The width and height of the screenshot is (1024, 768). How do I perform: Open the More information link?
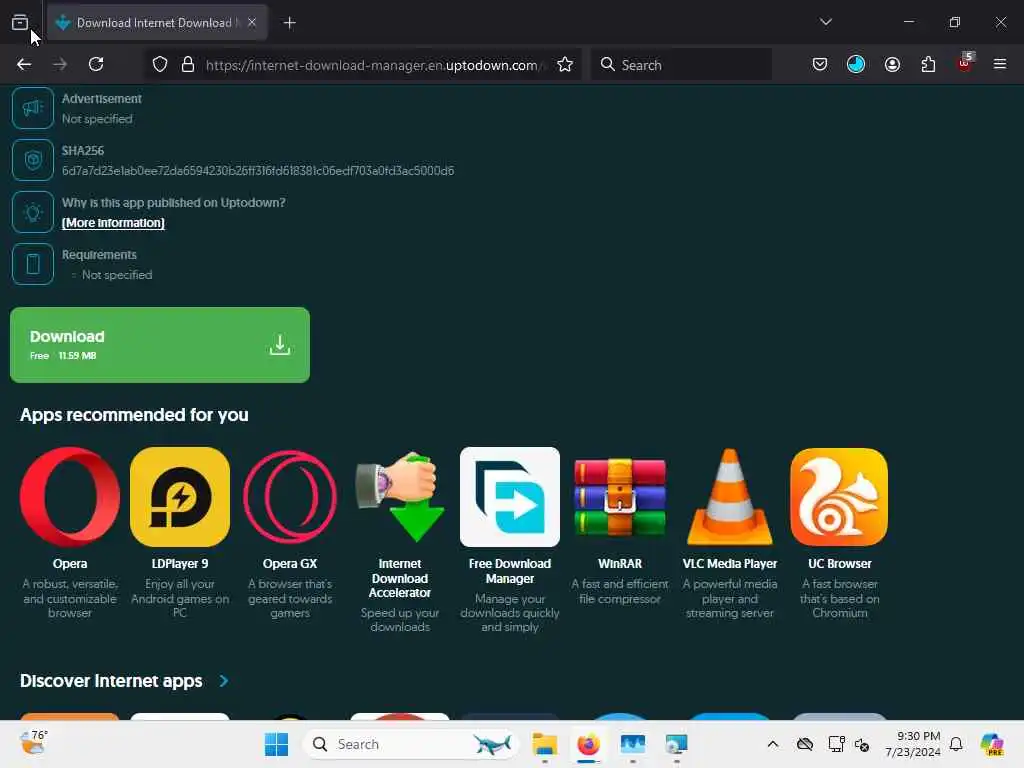click(x=113, y=223)
